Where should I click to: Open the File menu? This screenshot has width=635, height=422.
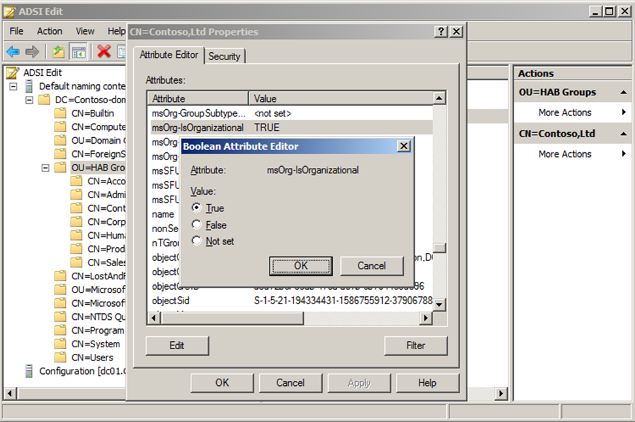coord(16,31)
